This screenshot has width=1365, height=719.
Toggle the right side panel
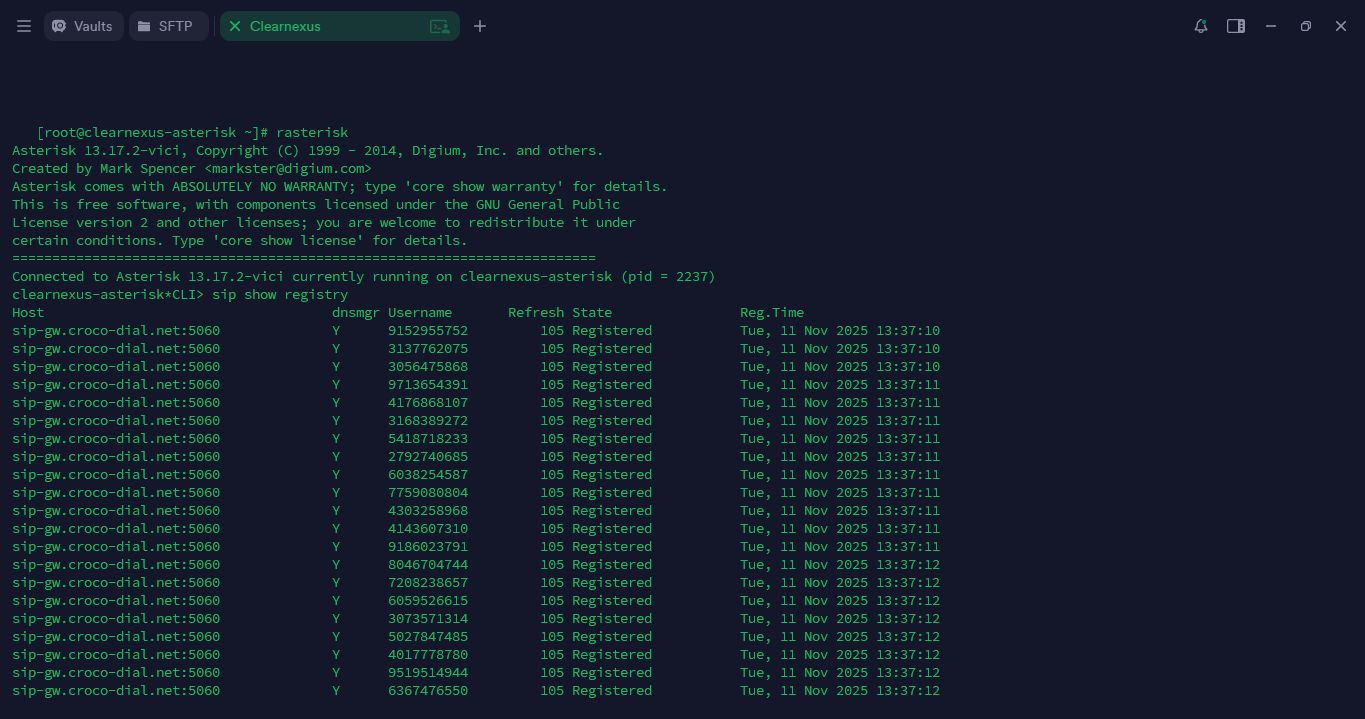1236,26
